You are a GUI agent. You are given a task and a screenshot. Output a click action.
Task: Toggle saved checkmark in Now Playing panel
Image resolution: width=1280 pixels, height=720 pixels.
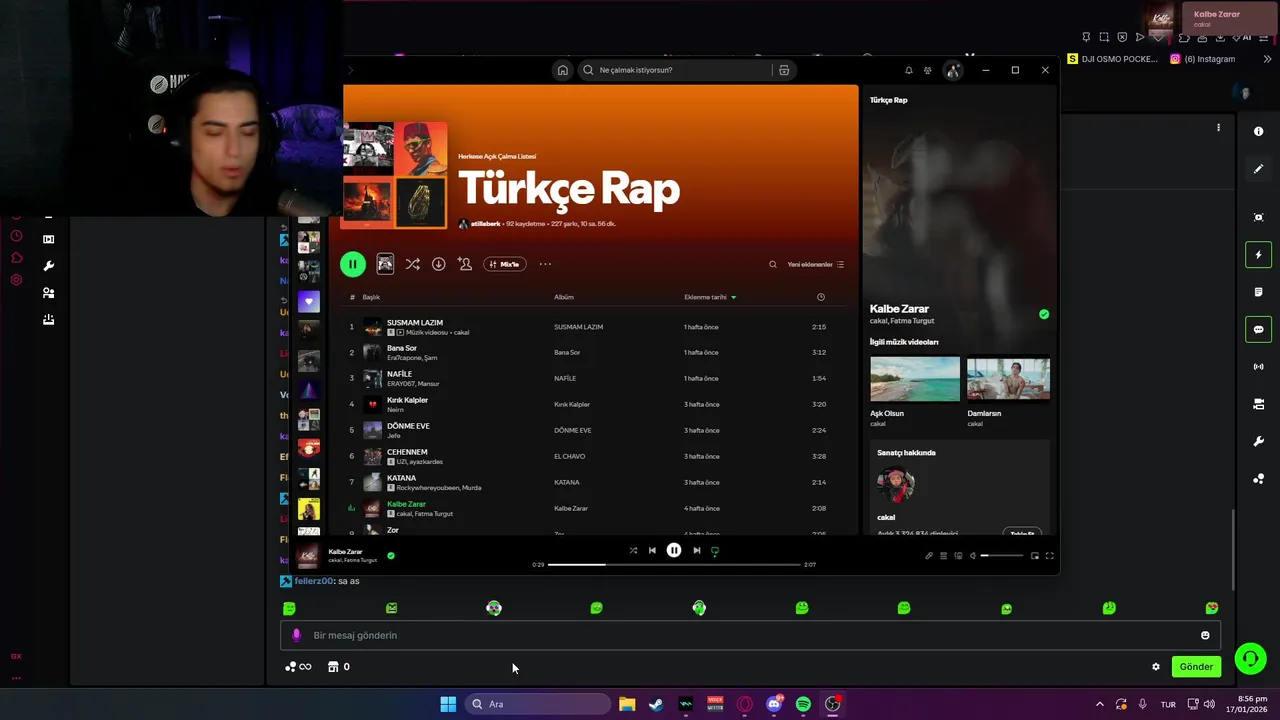(x=1044, y=314)
